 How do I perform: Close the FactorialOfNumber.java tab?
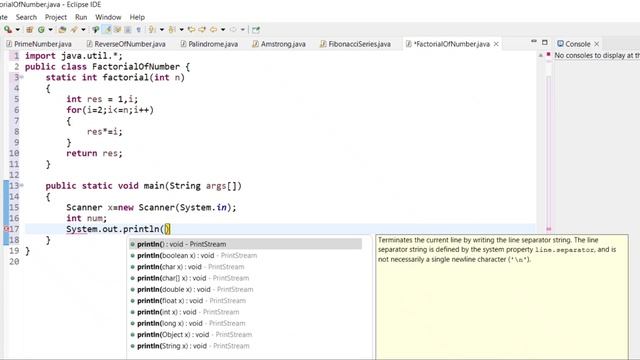[496, 44]
